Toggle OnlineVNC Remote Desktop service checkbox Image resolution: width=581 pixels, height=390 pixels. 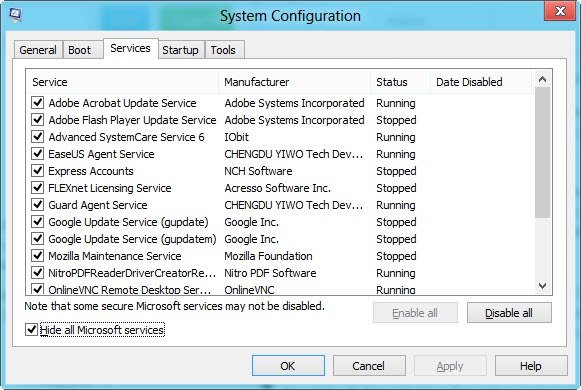37,289
